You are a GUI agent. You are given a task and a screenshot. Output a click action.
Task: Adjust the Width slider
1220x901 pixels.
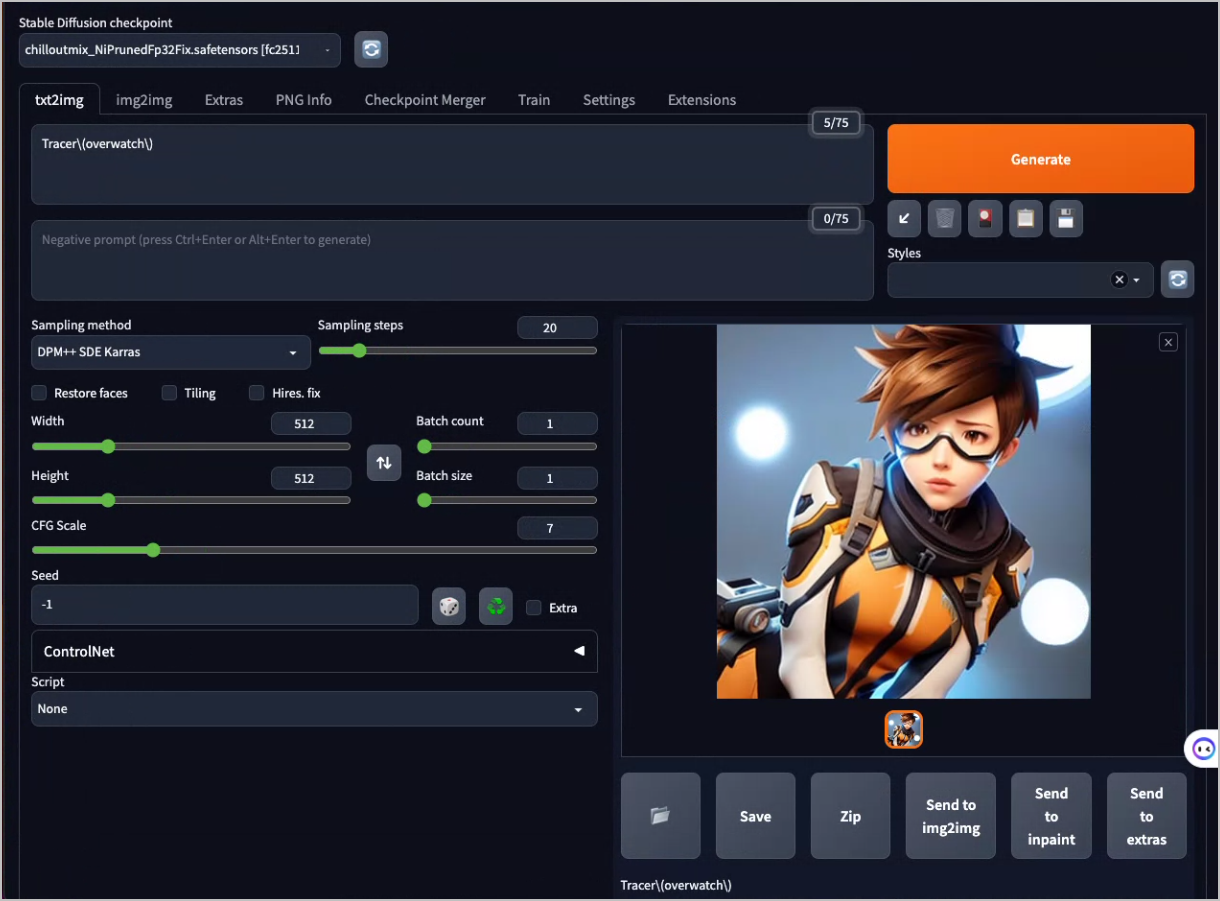point(191,446)
